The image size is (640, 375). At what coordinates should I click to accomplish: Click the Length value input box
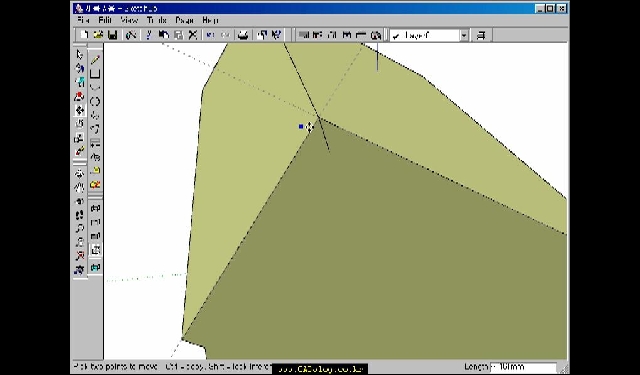pos(523,366)
